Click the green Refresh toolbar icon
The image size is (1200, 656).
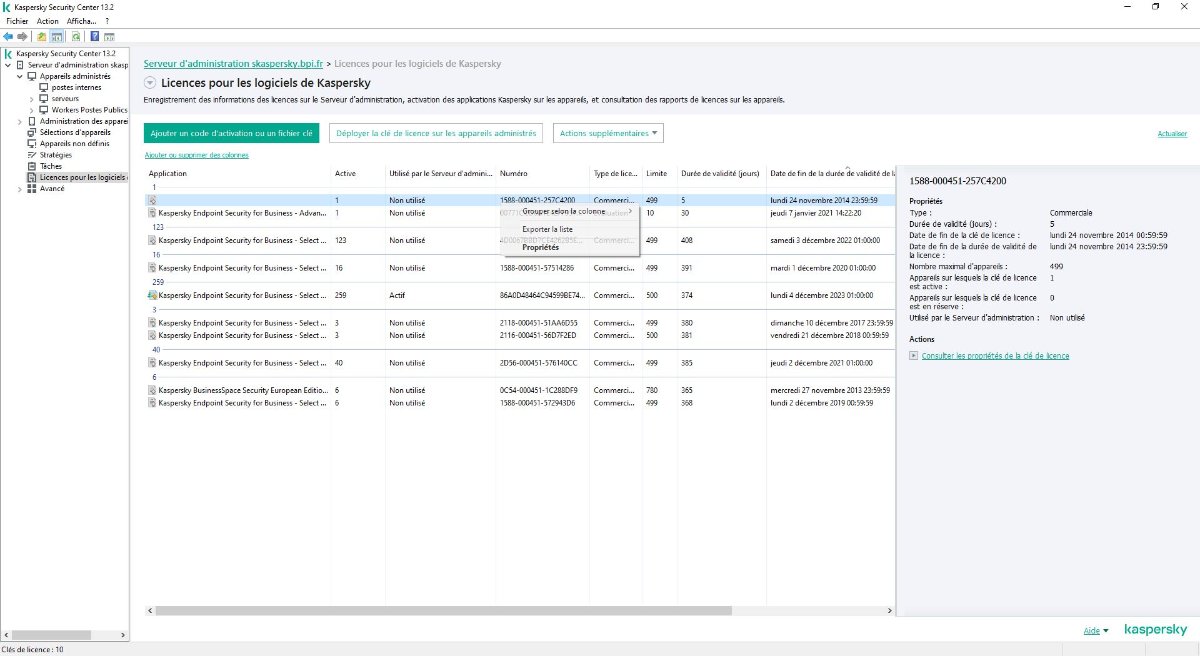[76, 36]
